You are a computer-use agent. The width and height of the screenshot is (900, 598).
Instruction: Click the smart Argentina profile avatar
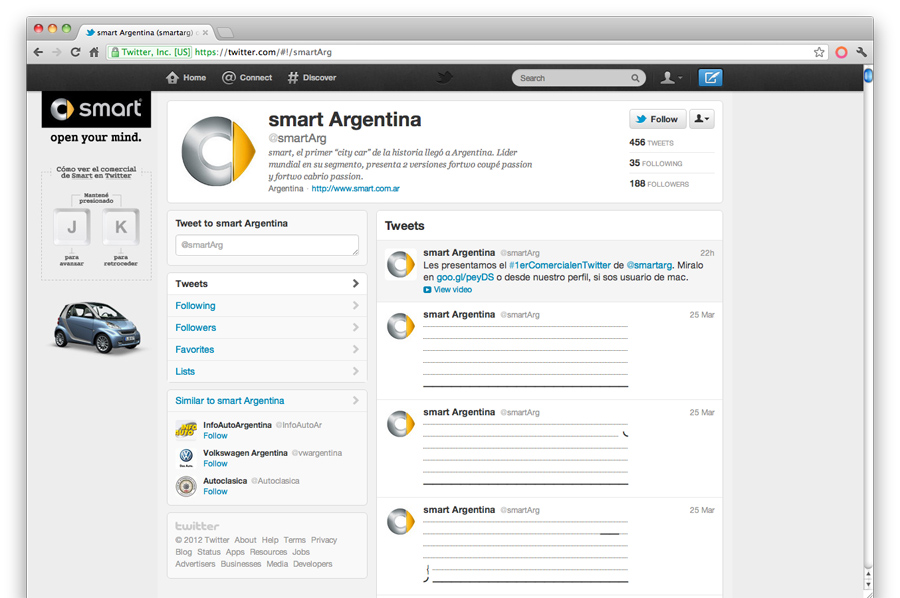click(219, 152)
